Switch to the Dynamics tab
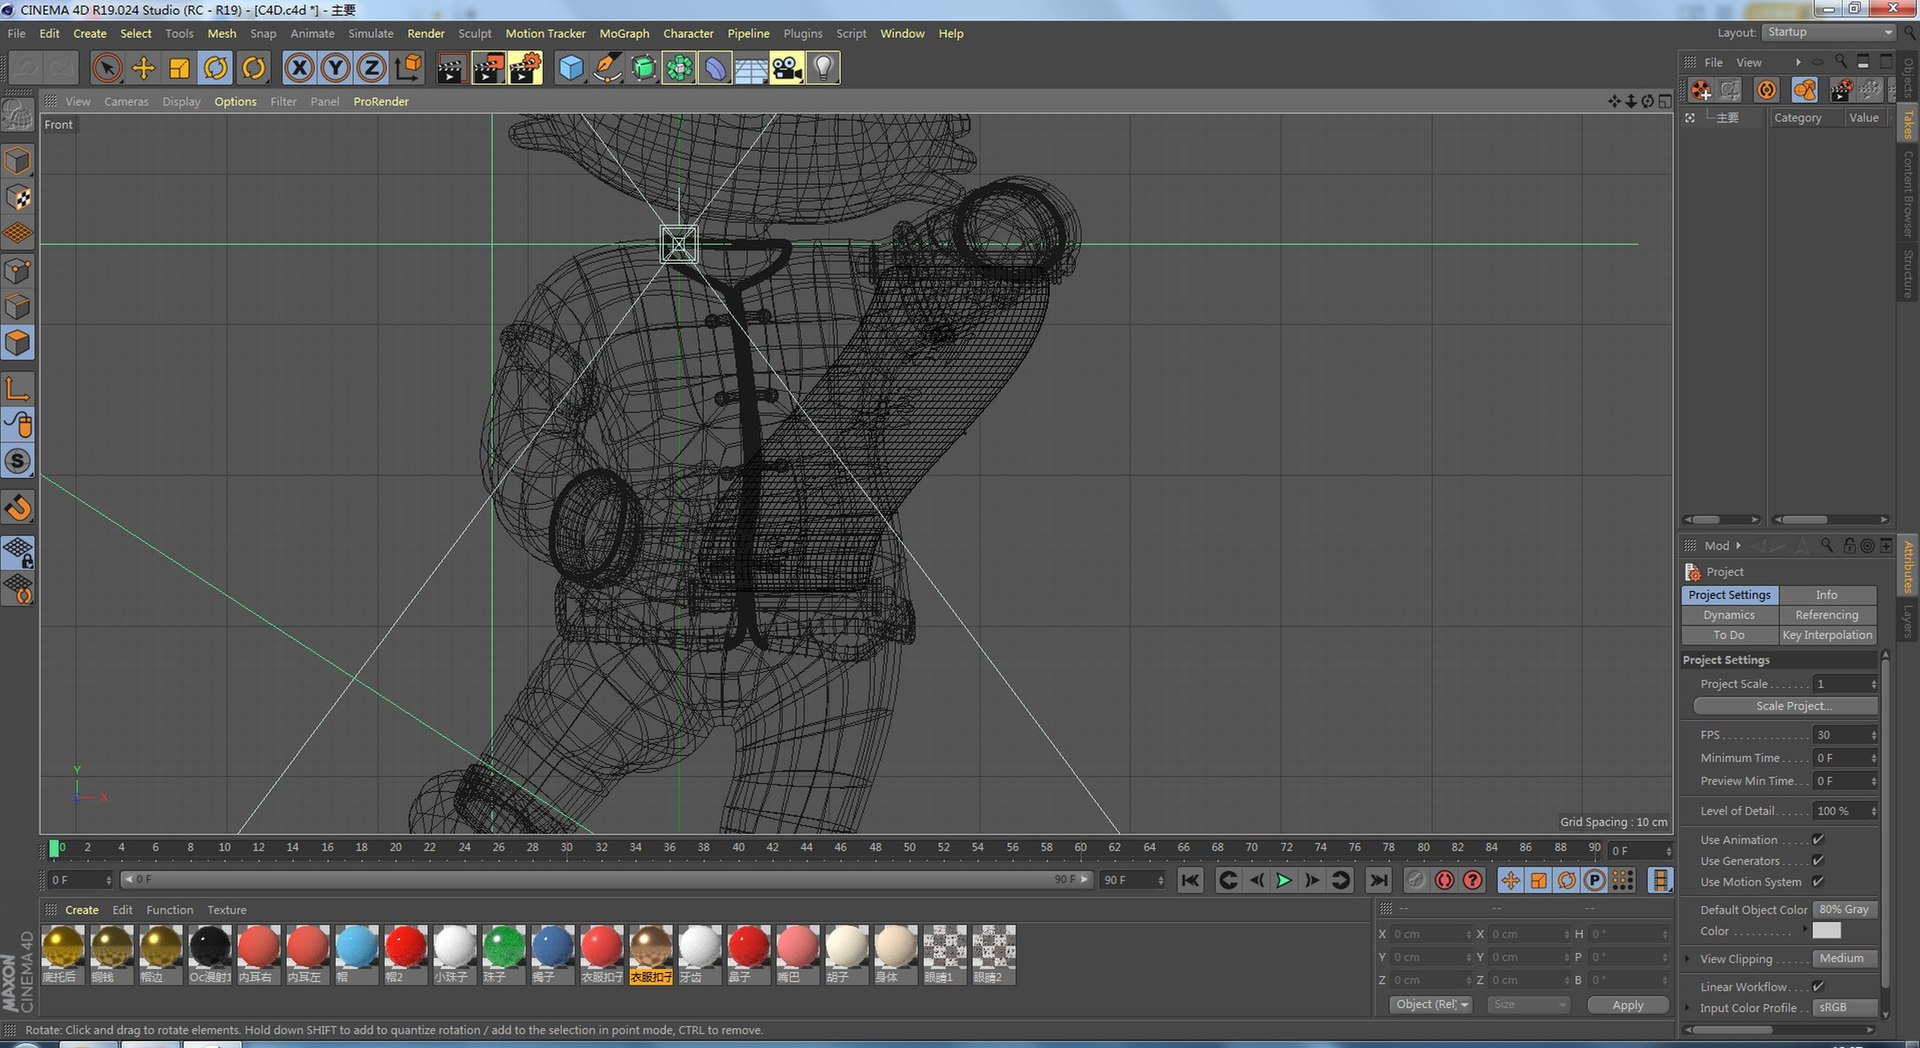Viewport: 1920px width, 1048px height. (x=1729, y=615)
